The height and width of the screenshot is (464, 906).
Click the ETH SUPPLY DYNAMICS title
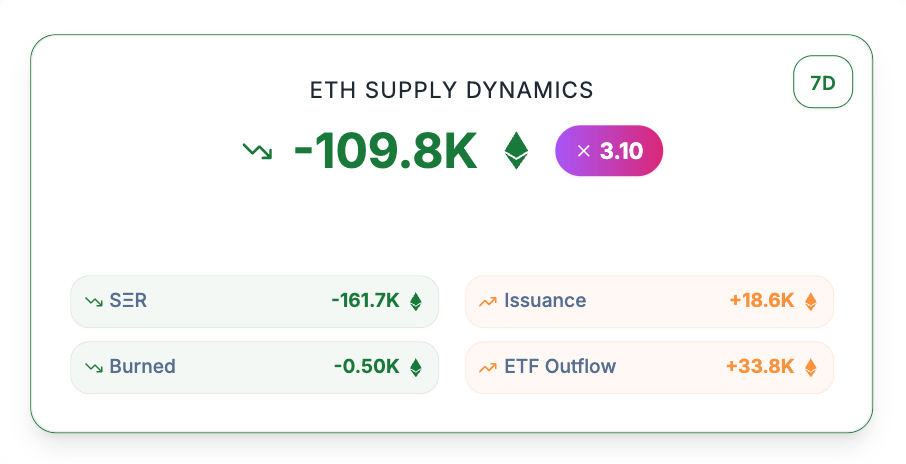pos(452,90)
